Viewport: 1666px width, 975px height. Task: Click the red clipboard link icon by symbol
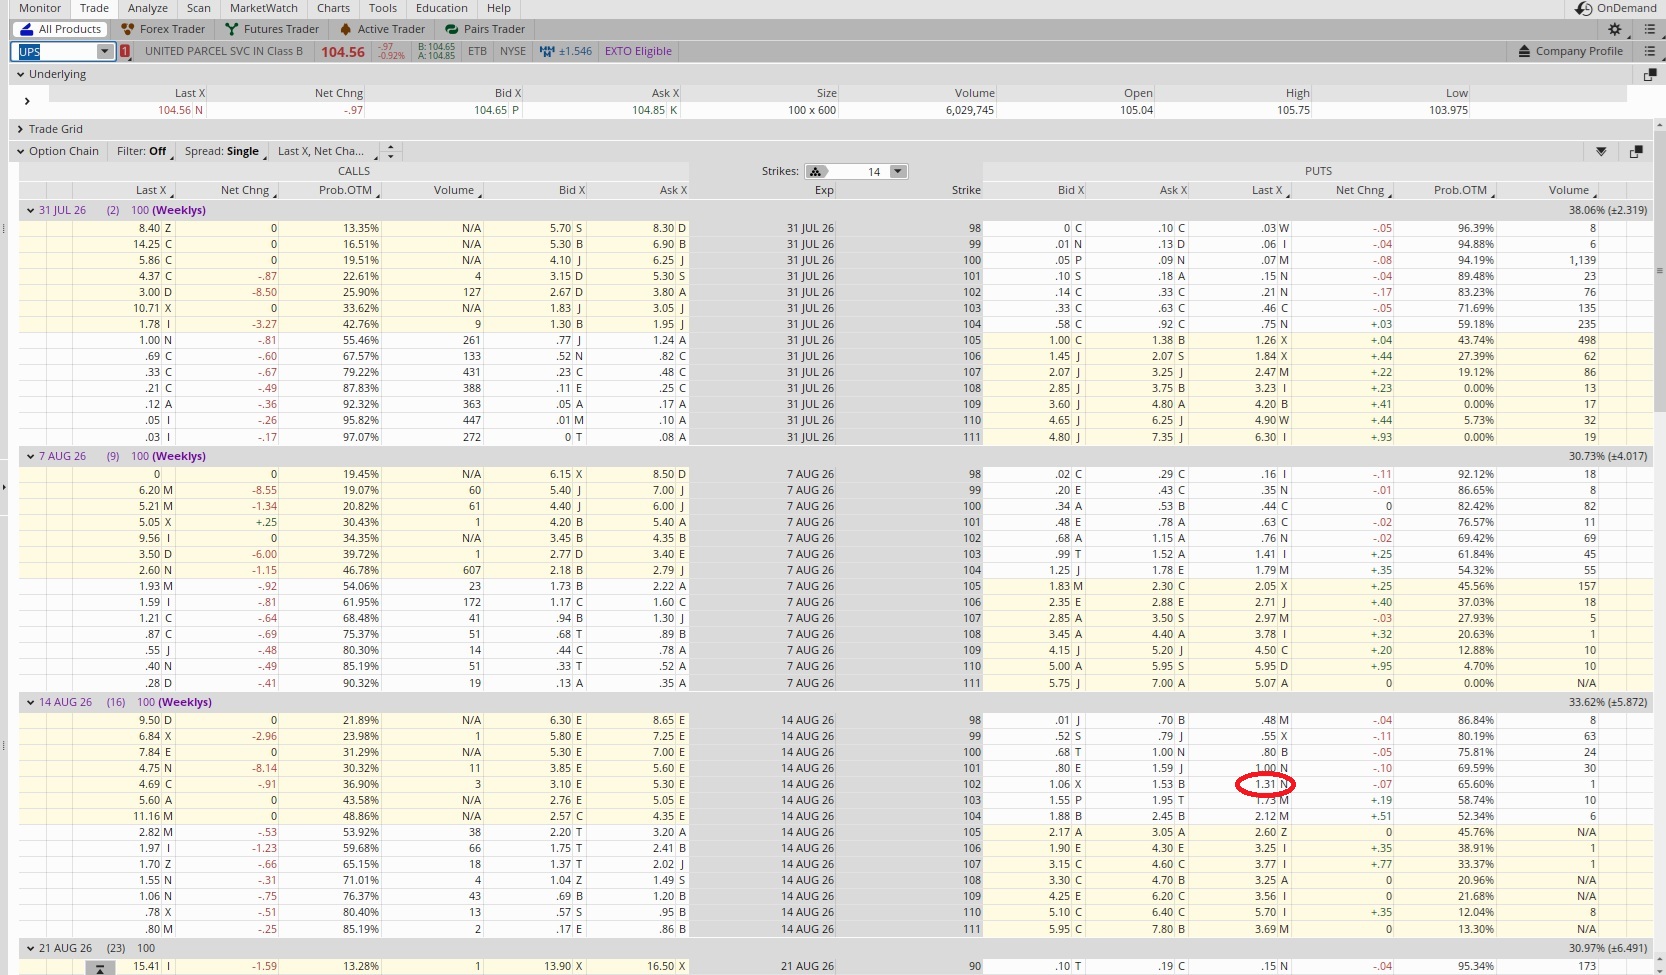tap(125, 51)
